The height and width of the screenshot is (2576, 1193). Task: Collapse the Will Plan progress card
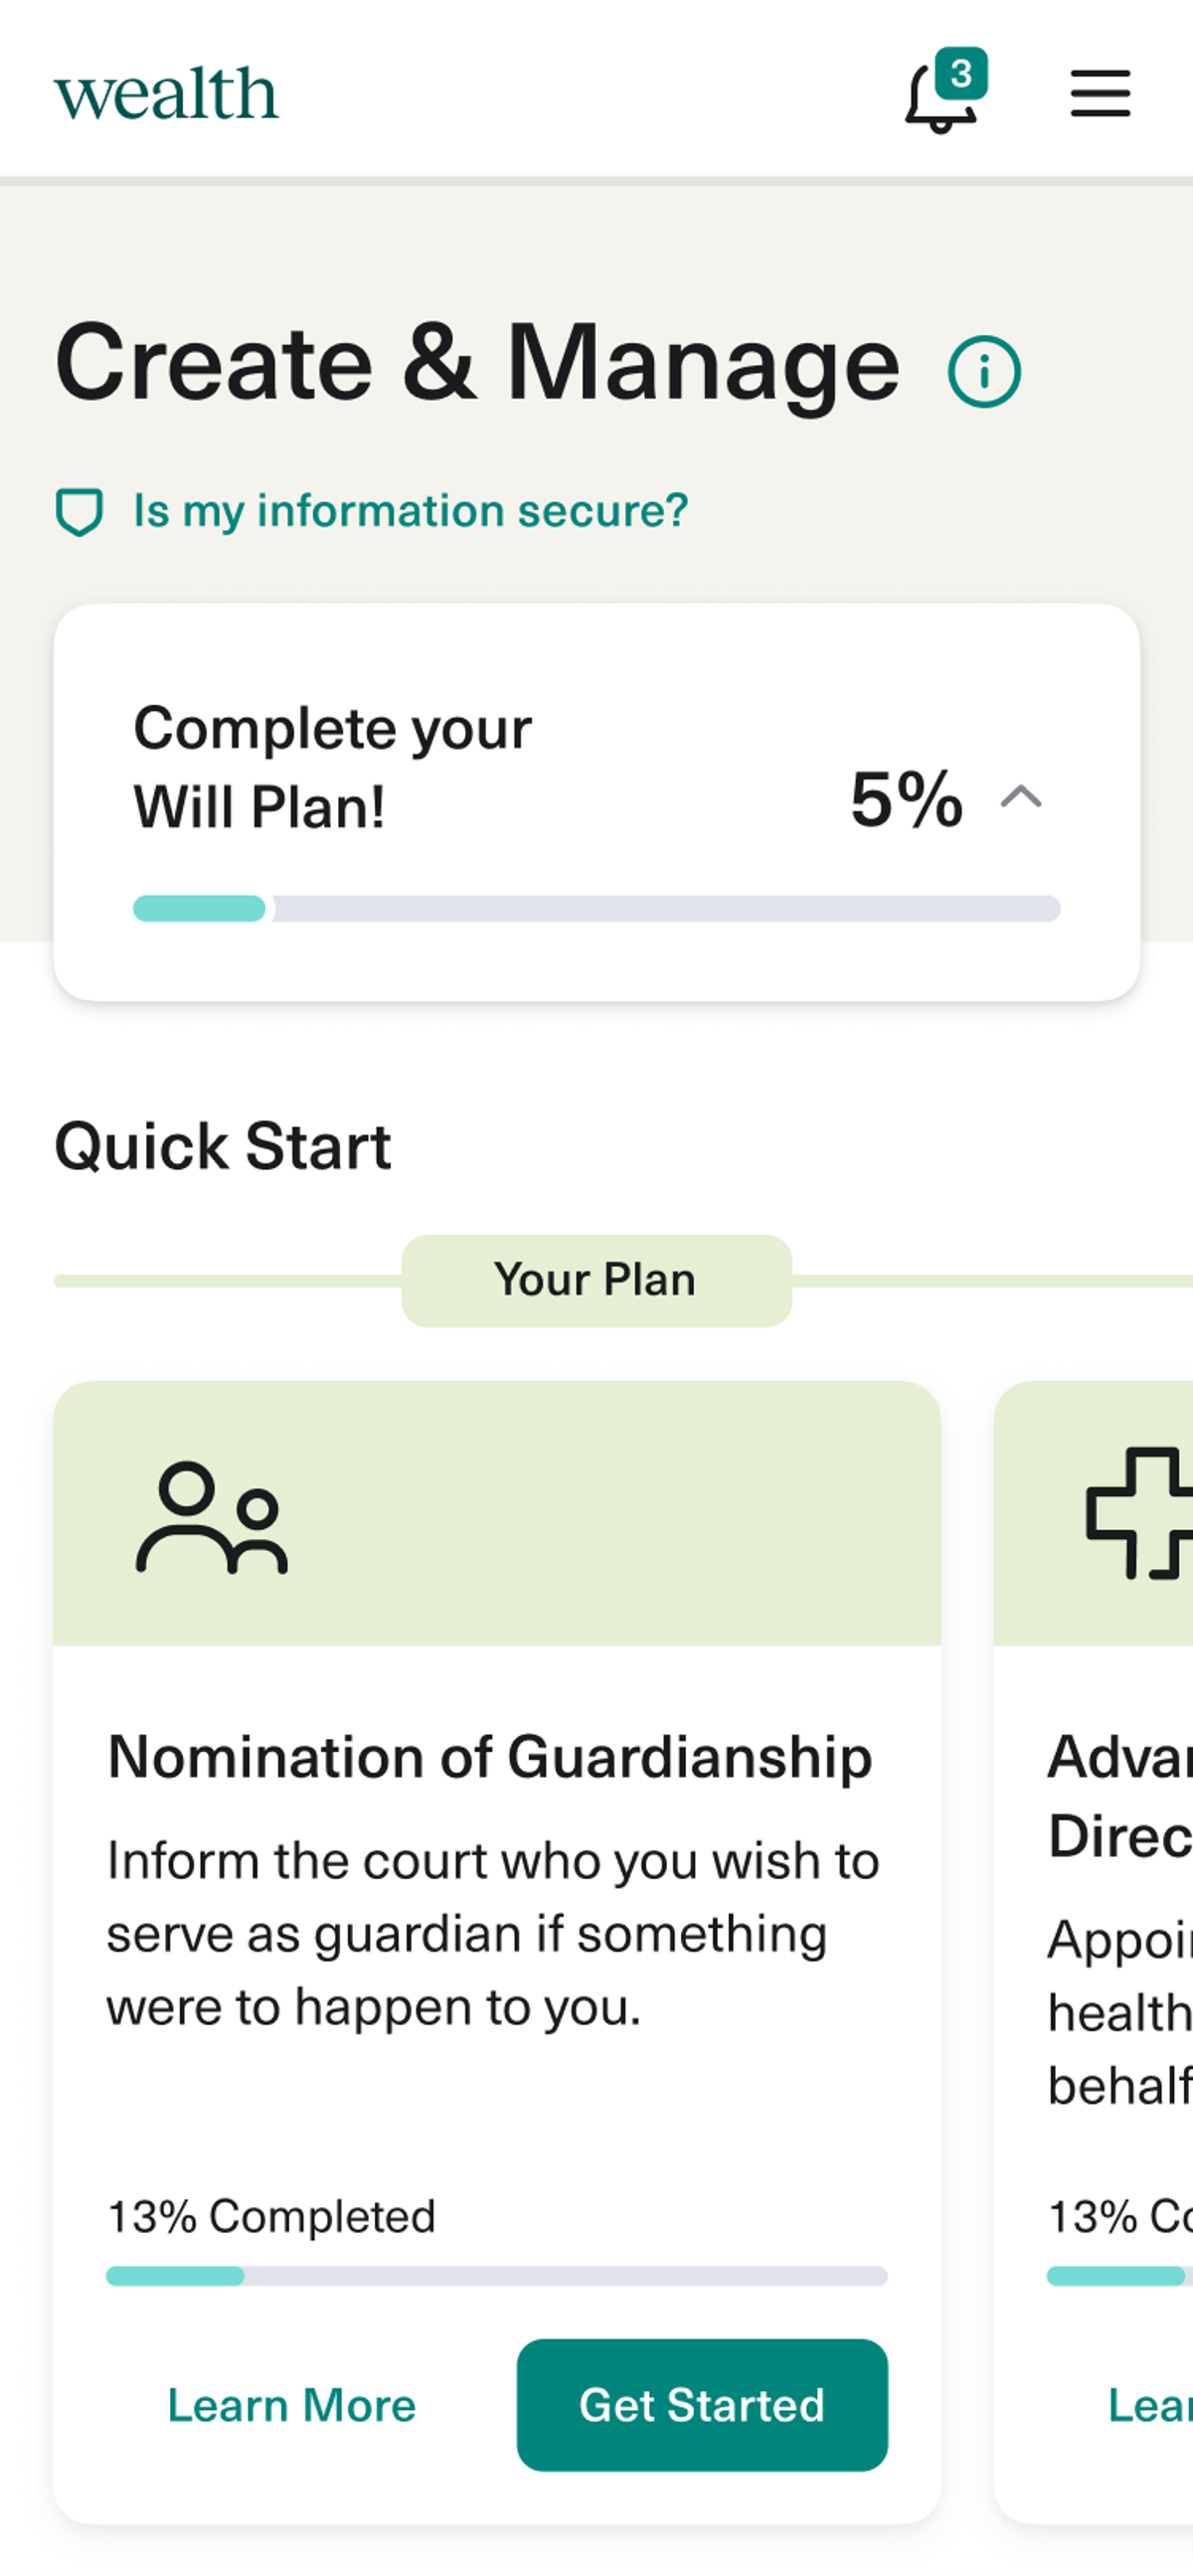coord(1021,798)
